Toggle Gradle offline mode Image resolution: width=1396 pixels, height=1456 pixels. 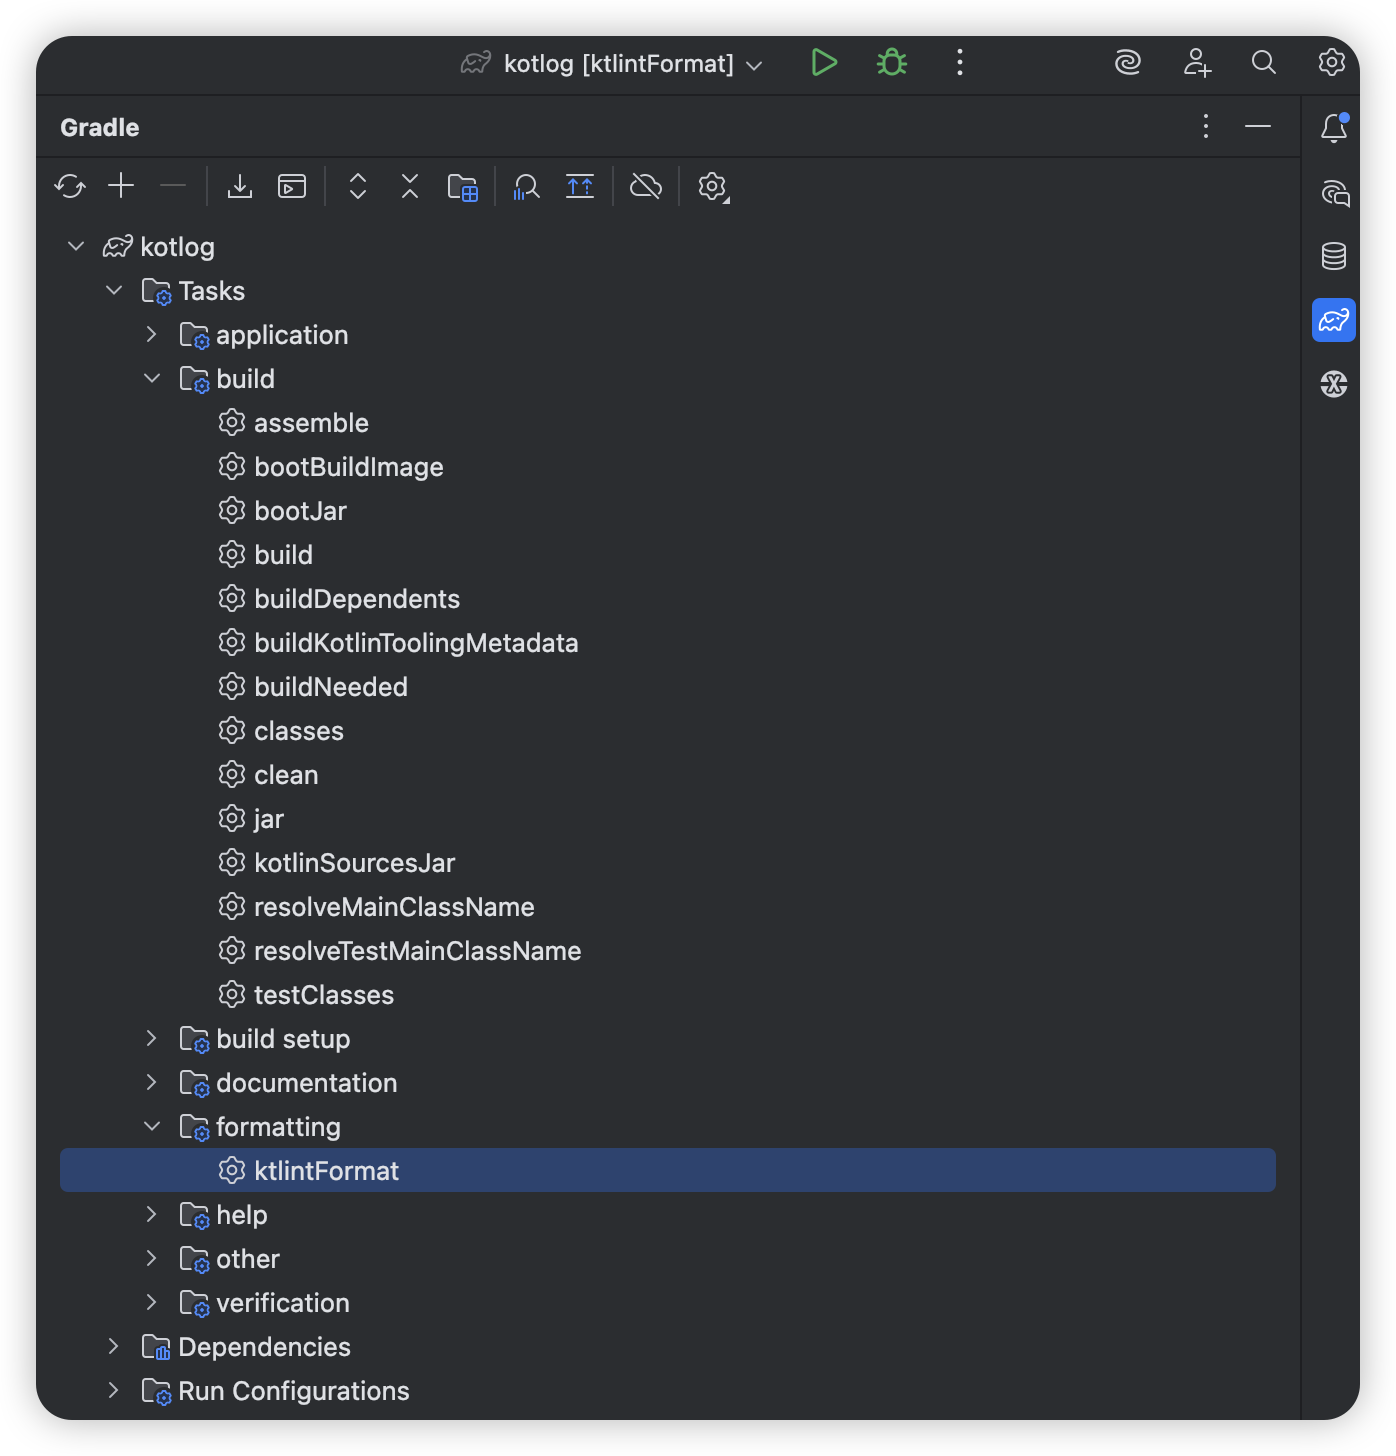[646, 186]
